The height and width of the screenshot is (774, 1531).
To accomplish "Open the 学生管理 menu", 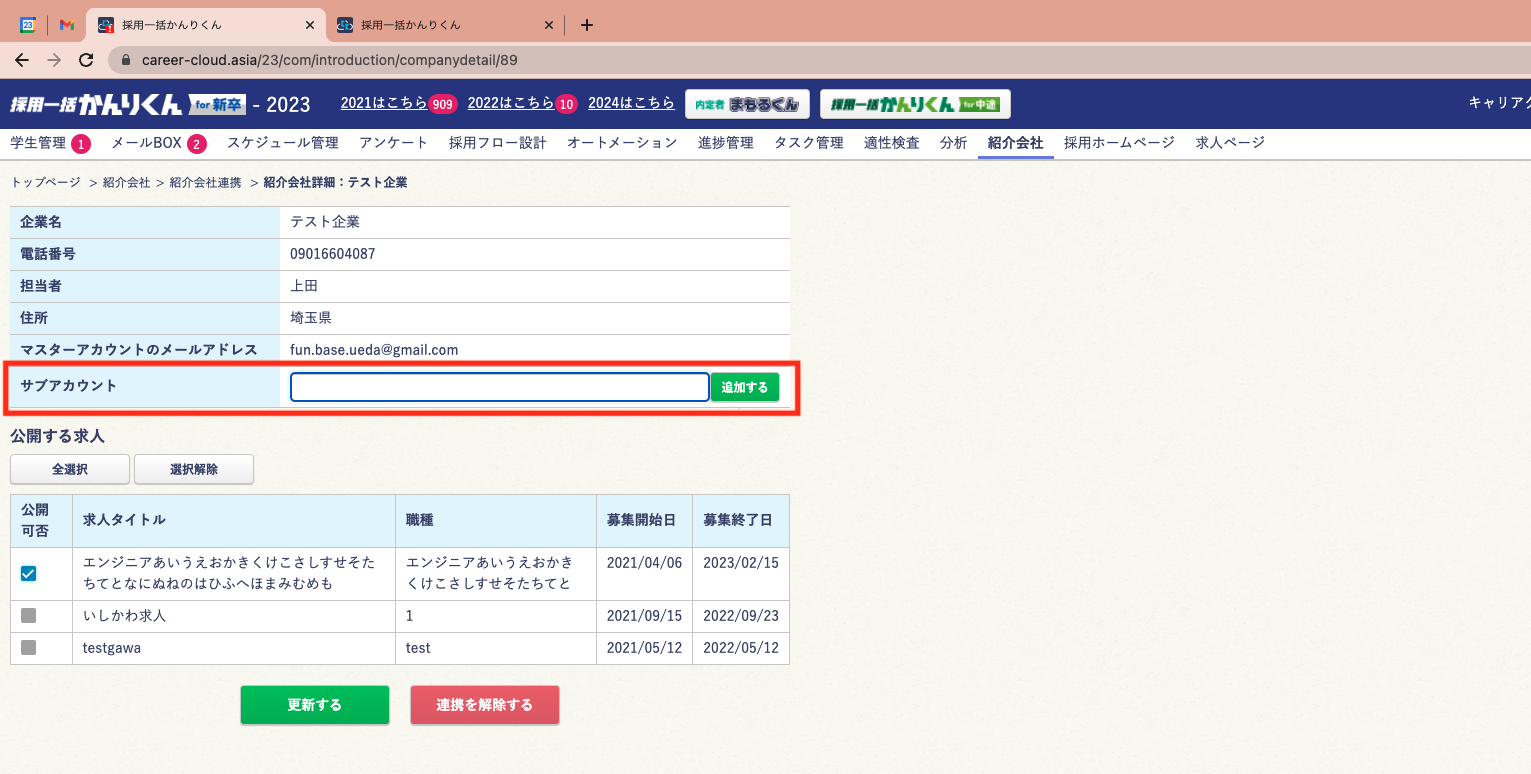I will click(x=38, y=143).
